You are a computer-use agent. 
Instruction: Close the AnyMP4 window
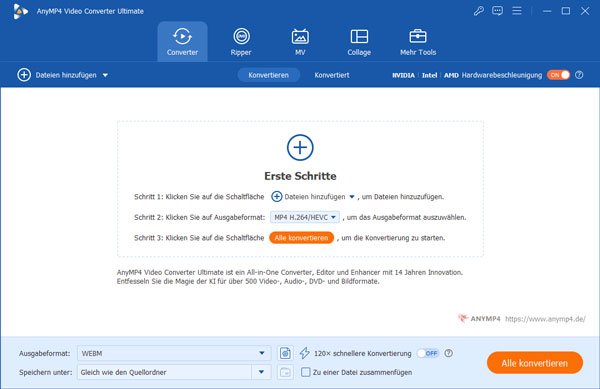point(585,11)
